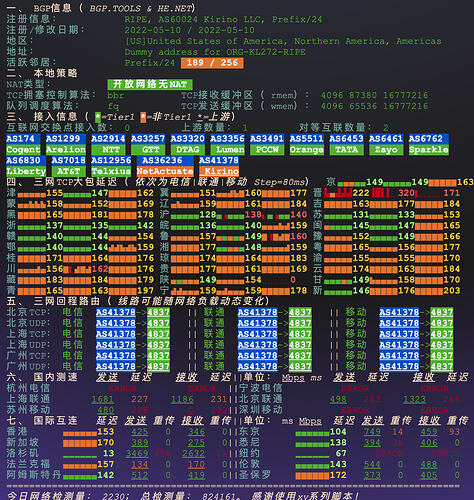Click the 杭州电信 speed test label
474x500 pixels.
coord(28,388)
